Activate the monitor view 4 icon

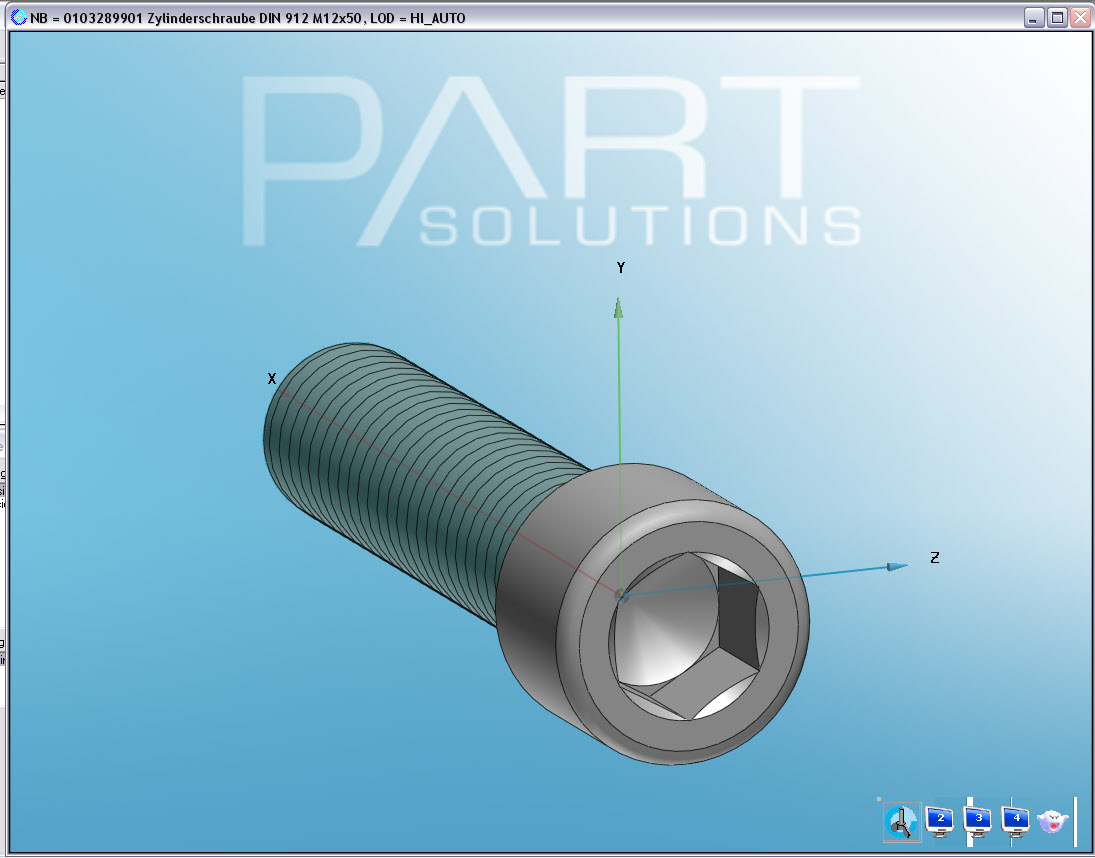[1016, 822]
